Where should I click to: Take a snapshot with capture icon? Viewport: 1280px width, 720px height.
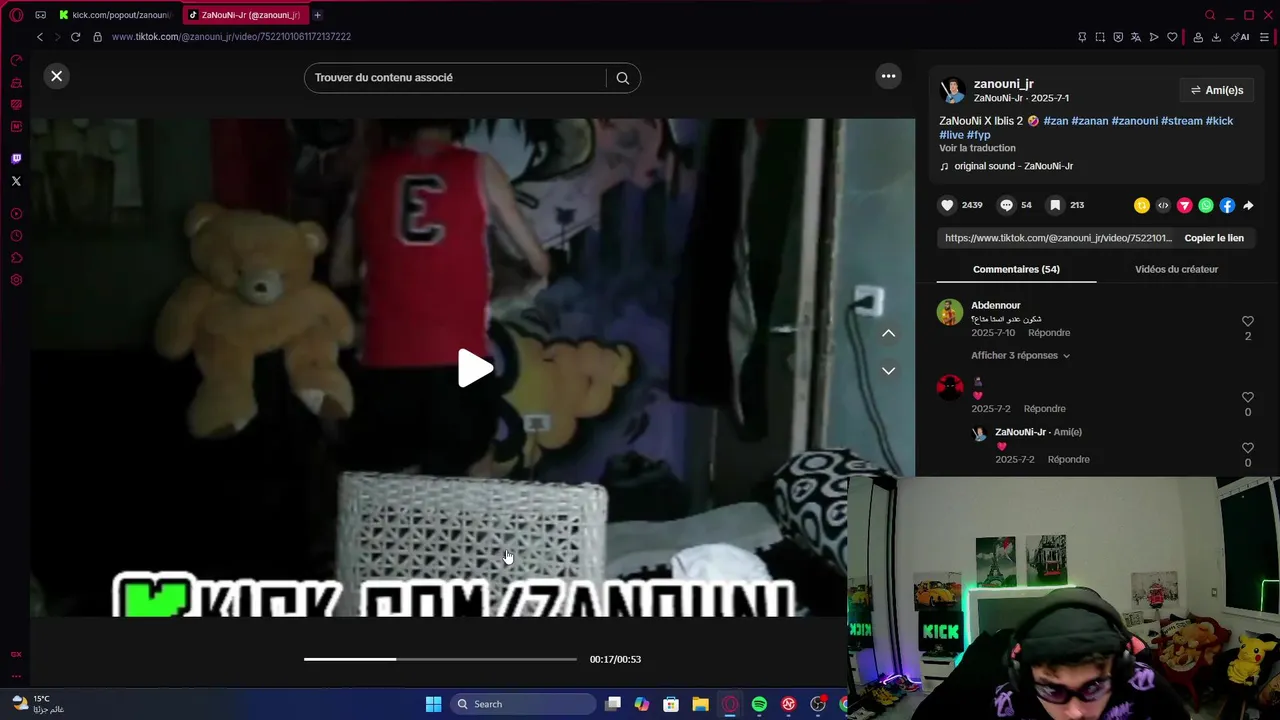(1100, 37)
